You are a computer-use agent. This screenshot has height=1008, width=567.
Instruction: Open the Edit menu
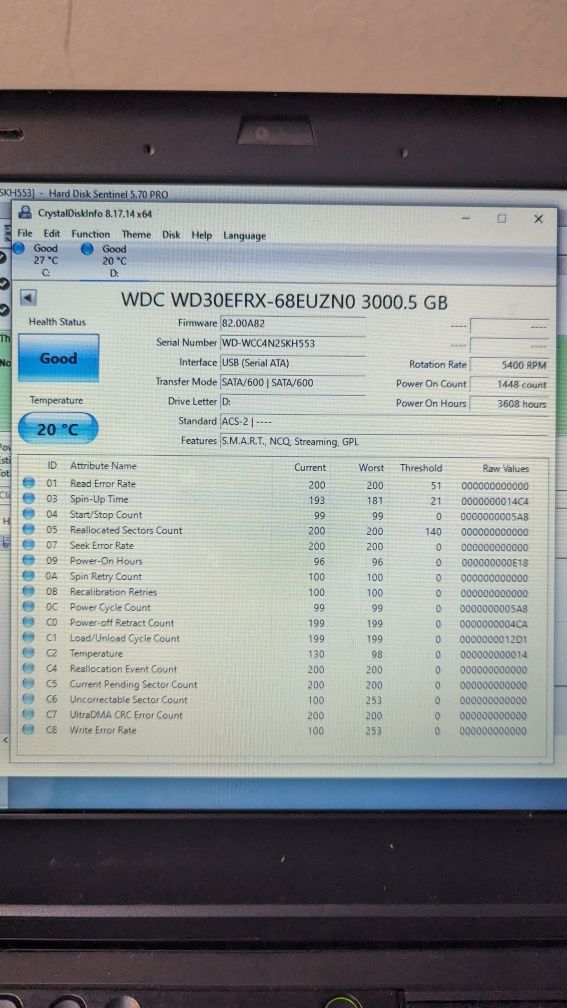[x=52, y=234]
